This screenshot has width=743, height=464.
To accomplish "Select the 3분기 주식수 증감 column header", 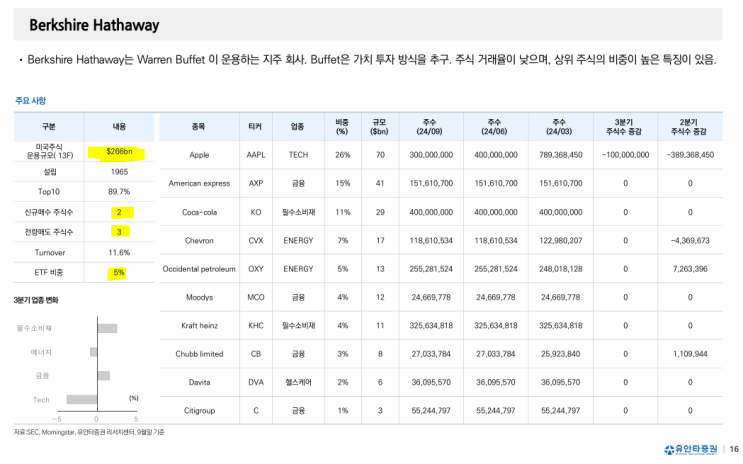I will pyautogui.click(x=625, y=127).
